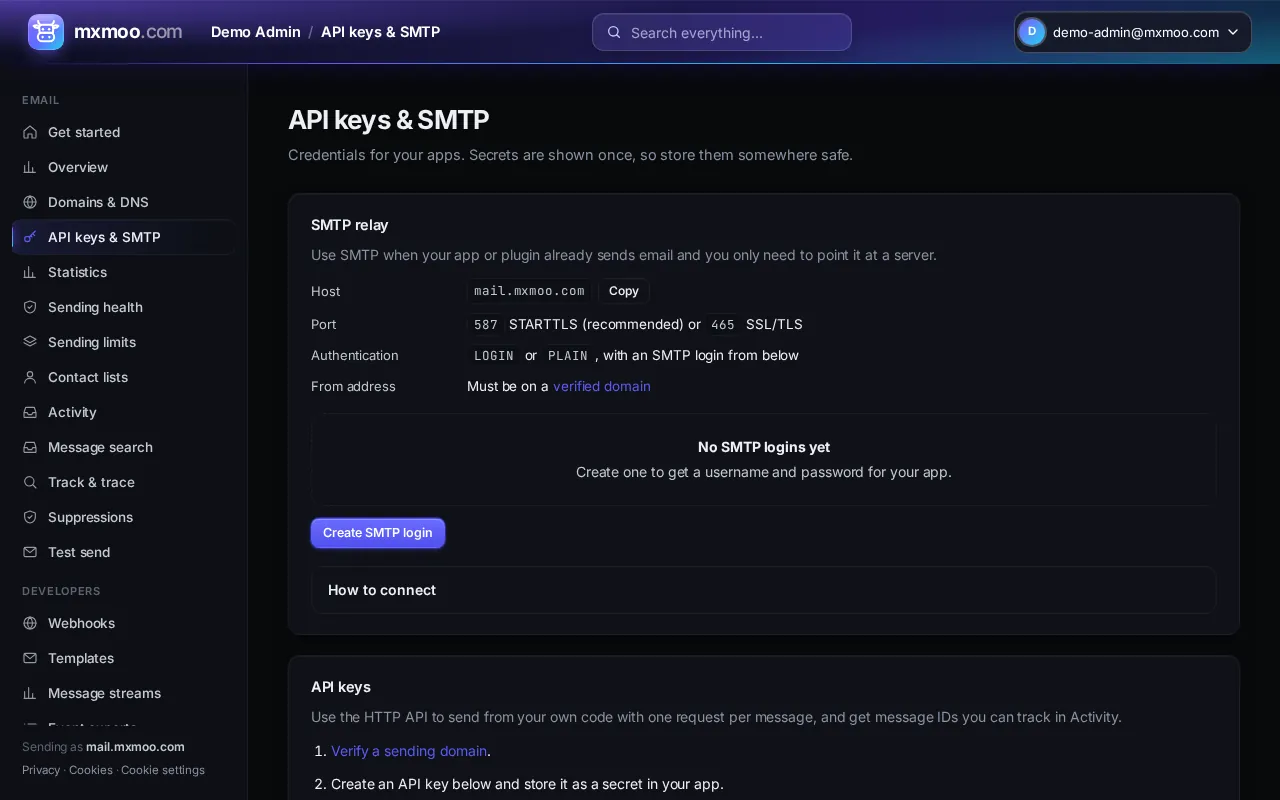Click the Statistics chart icon
Screen dimensions: 1280x800
click(30, 272)
